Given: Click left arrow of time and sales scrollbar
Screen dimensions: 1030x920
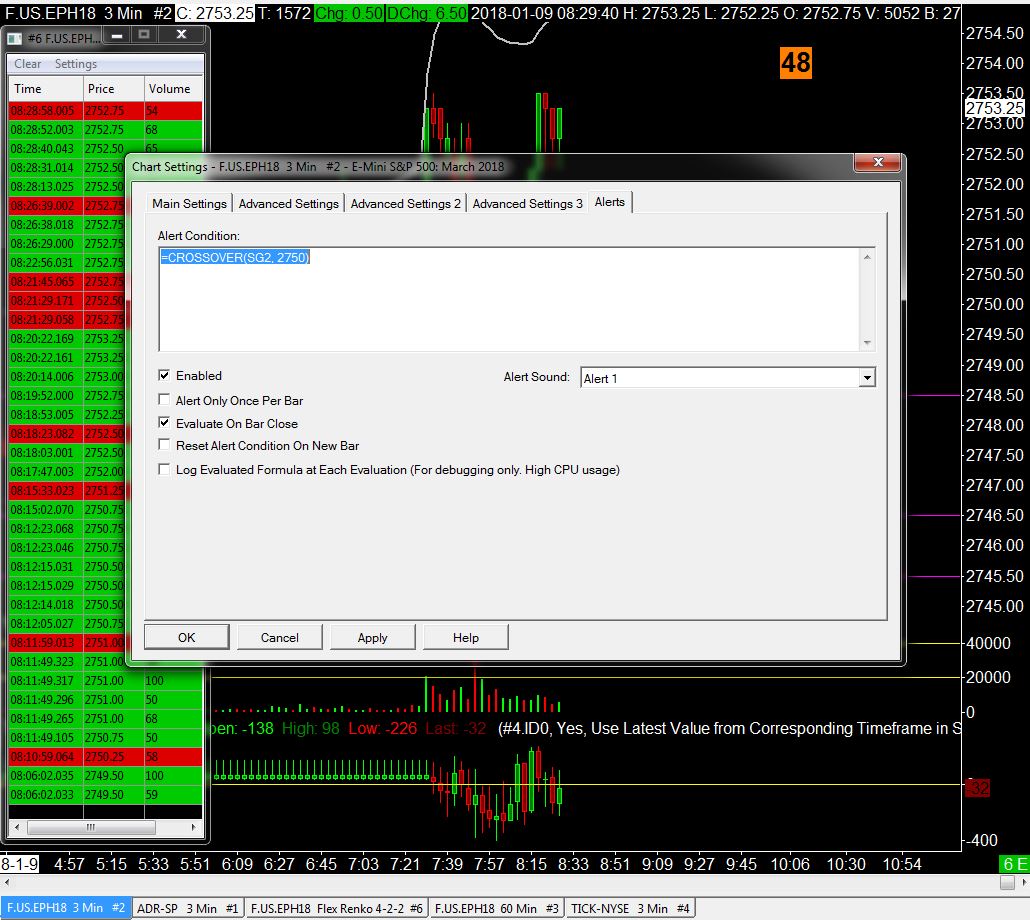Looking at the screenshot, I should pyautogui.click(x=16, y=827).
